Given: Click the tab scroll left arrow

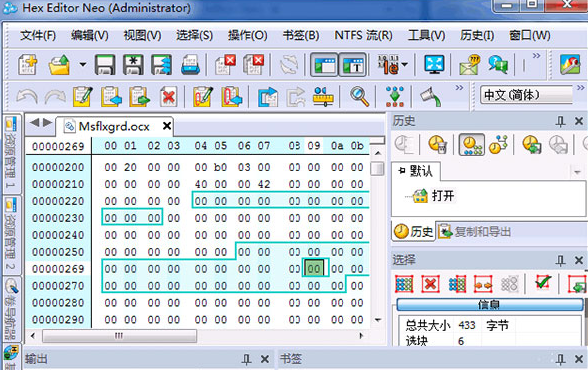Looking at the screenshot, I should point(34,123).
